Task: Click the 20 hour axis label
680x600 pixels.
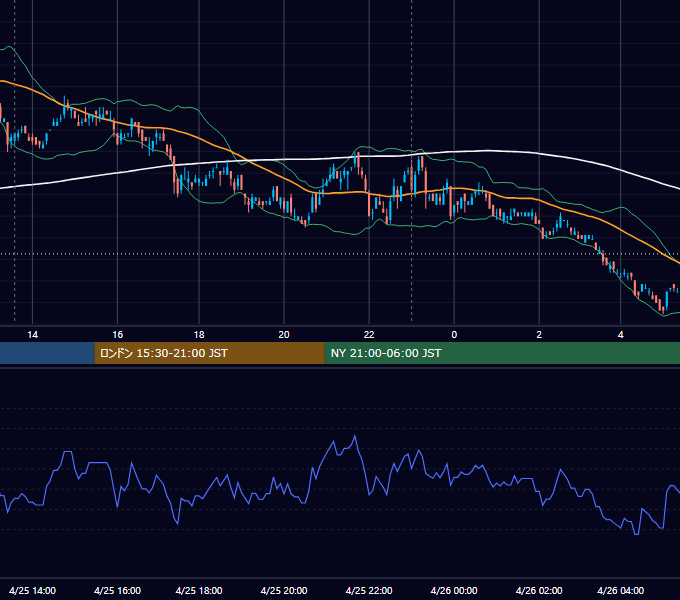Action: coord(284,335)
